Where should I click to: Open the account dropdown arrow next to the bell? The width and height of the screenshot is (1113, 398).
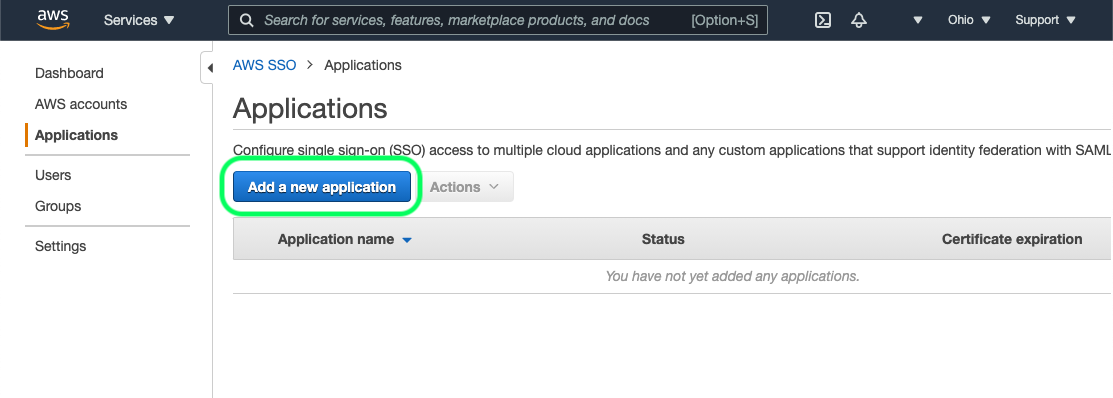click(x=917, y=21)
